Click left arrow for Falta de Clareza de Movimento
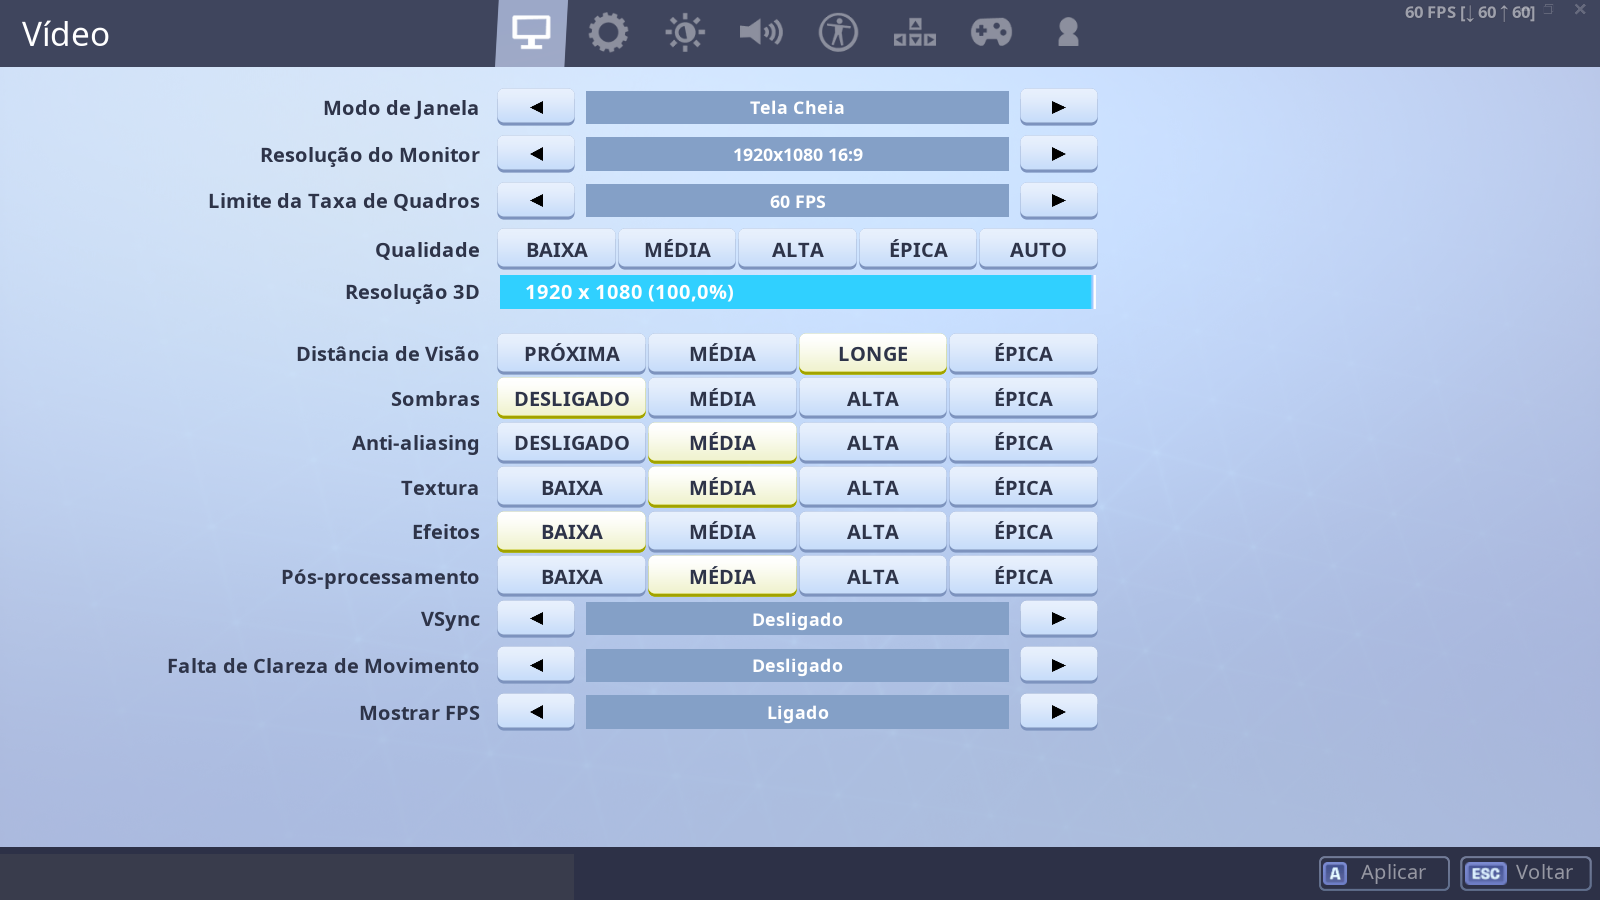The height and width of the screenshot is (900, 1600). tap(536, 665)
